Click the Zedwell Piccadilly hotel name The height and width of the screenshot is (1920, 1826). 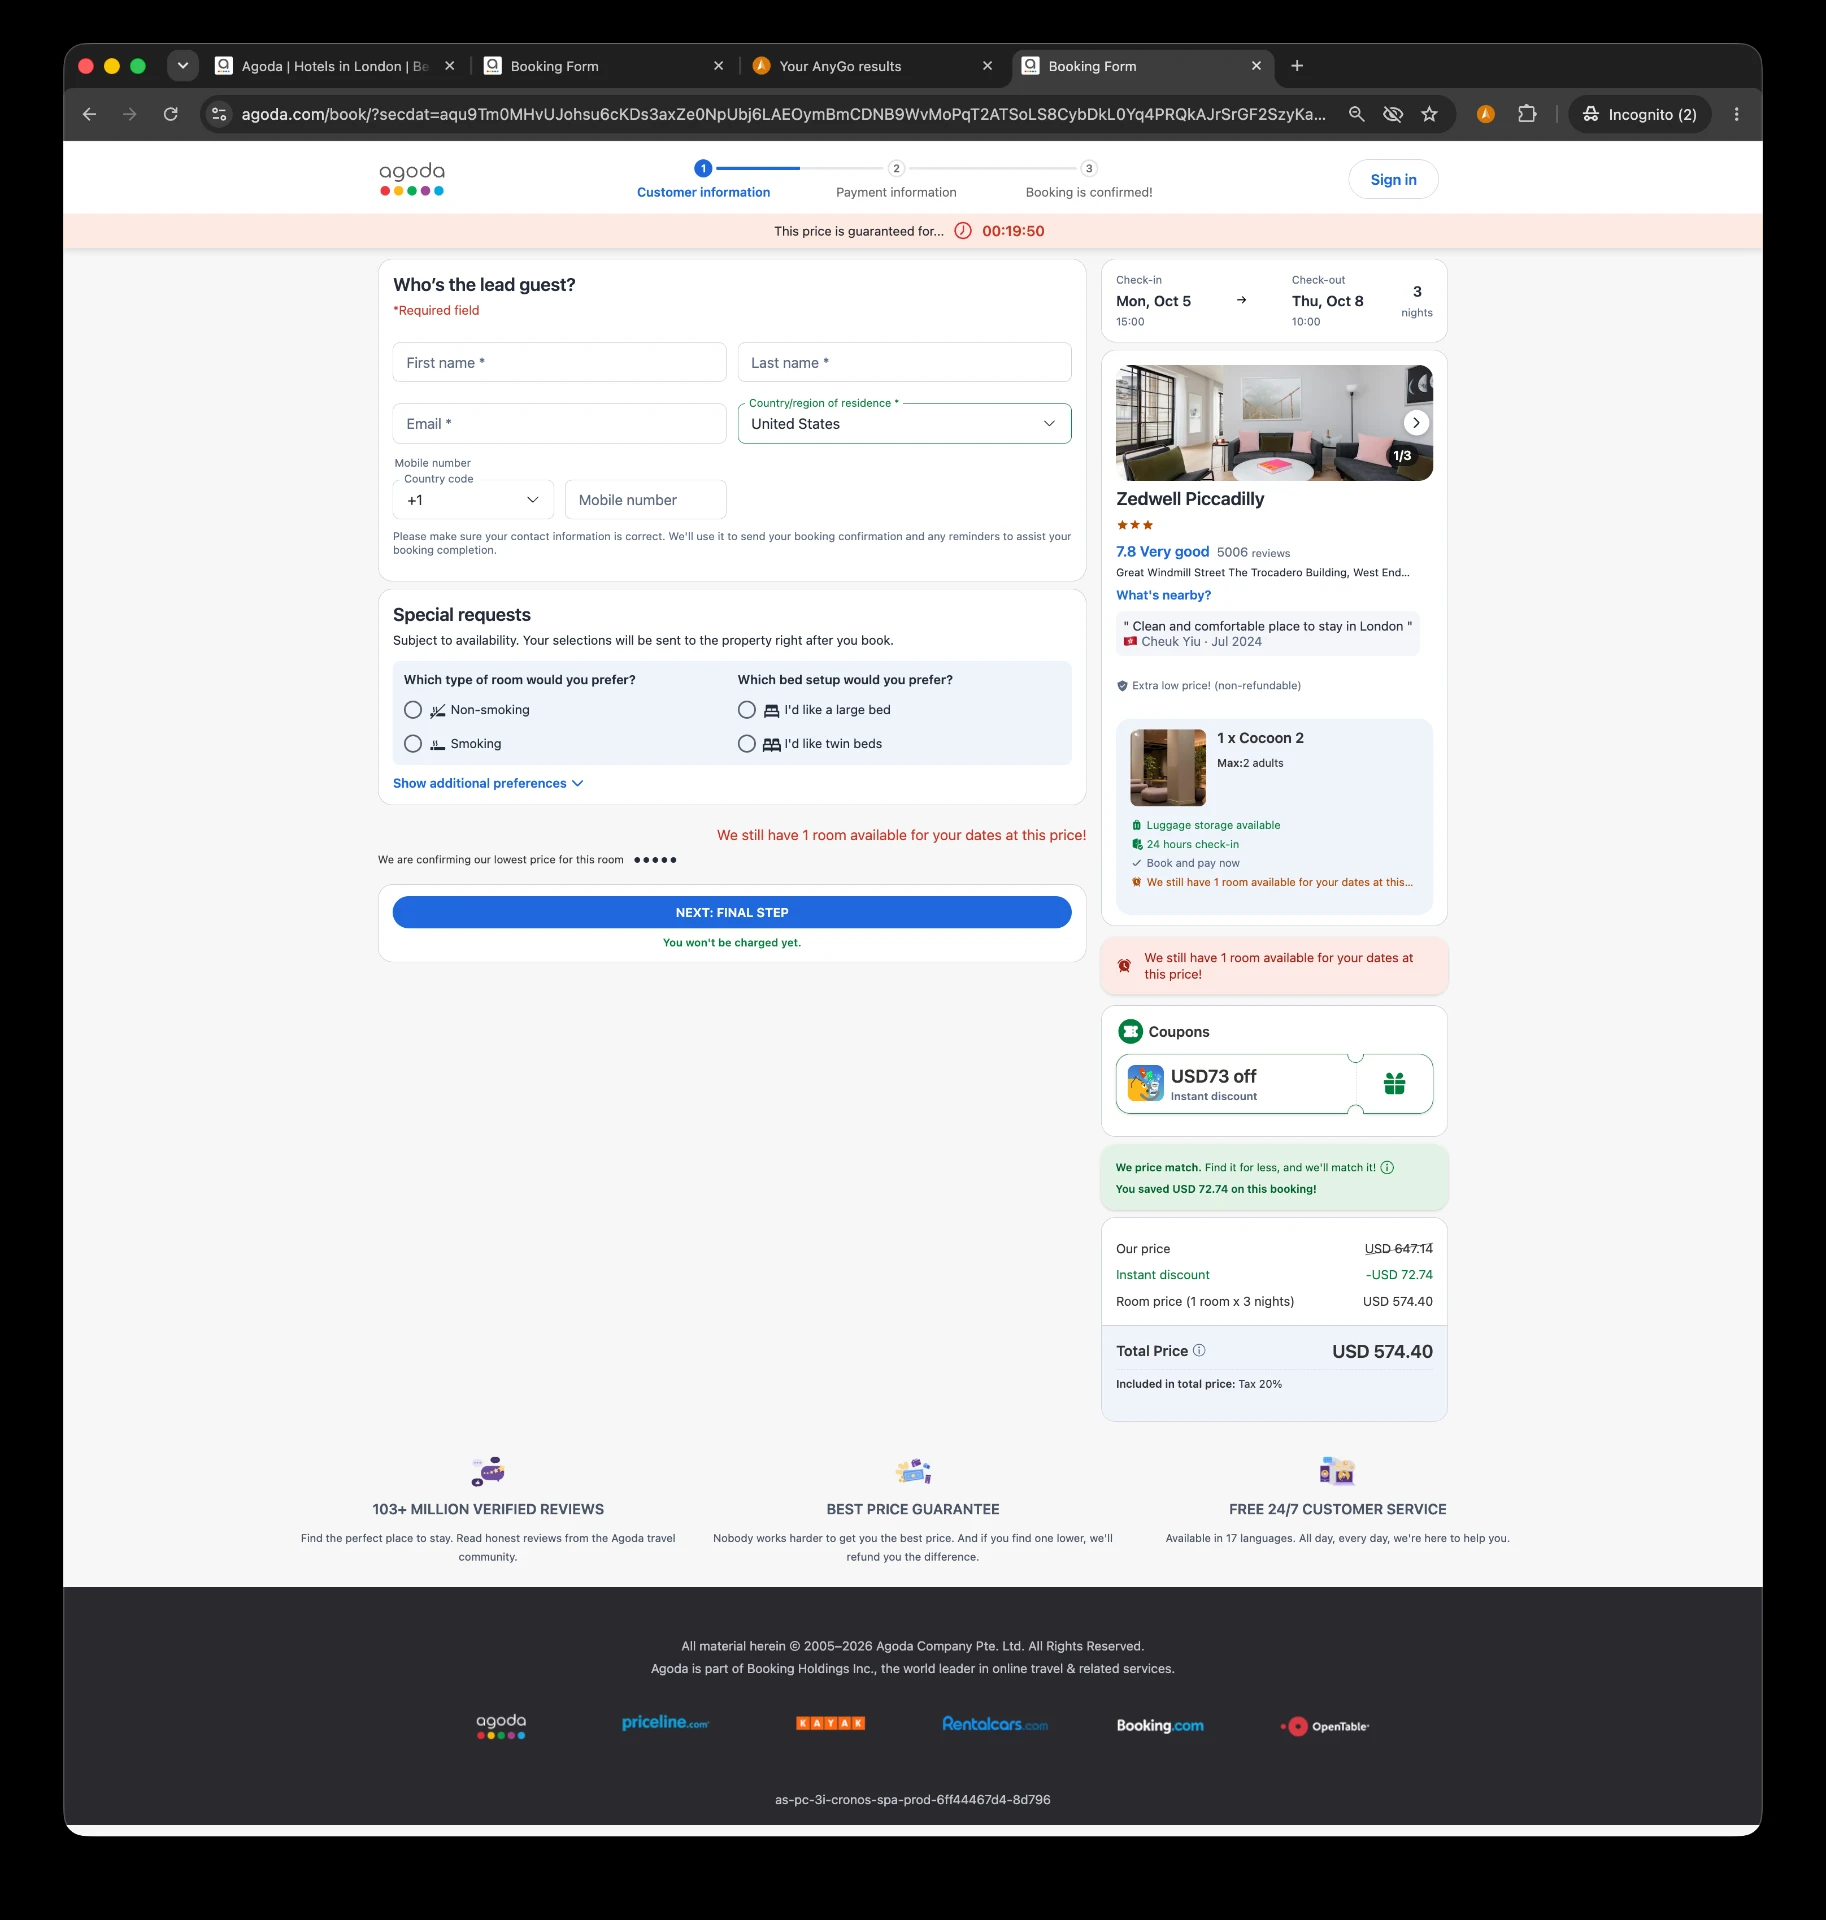[x=1190, y=499]
